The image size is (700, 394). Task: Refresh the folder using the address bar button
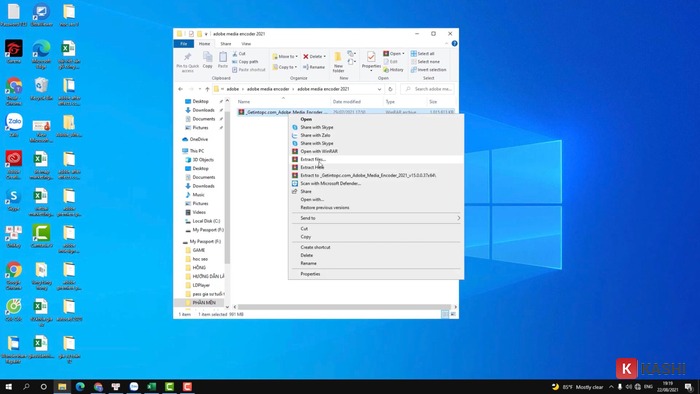point(390,89)
